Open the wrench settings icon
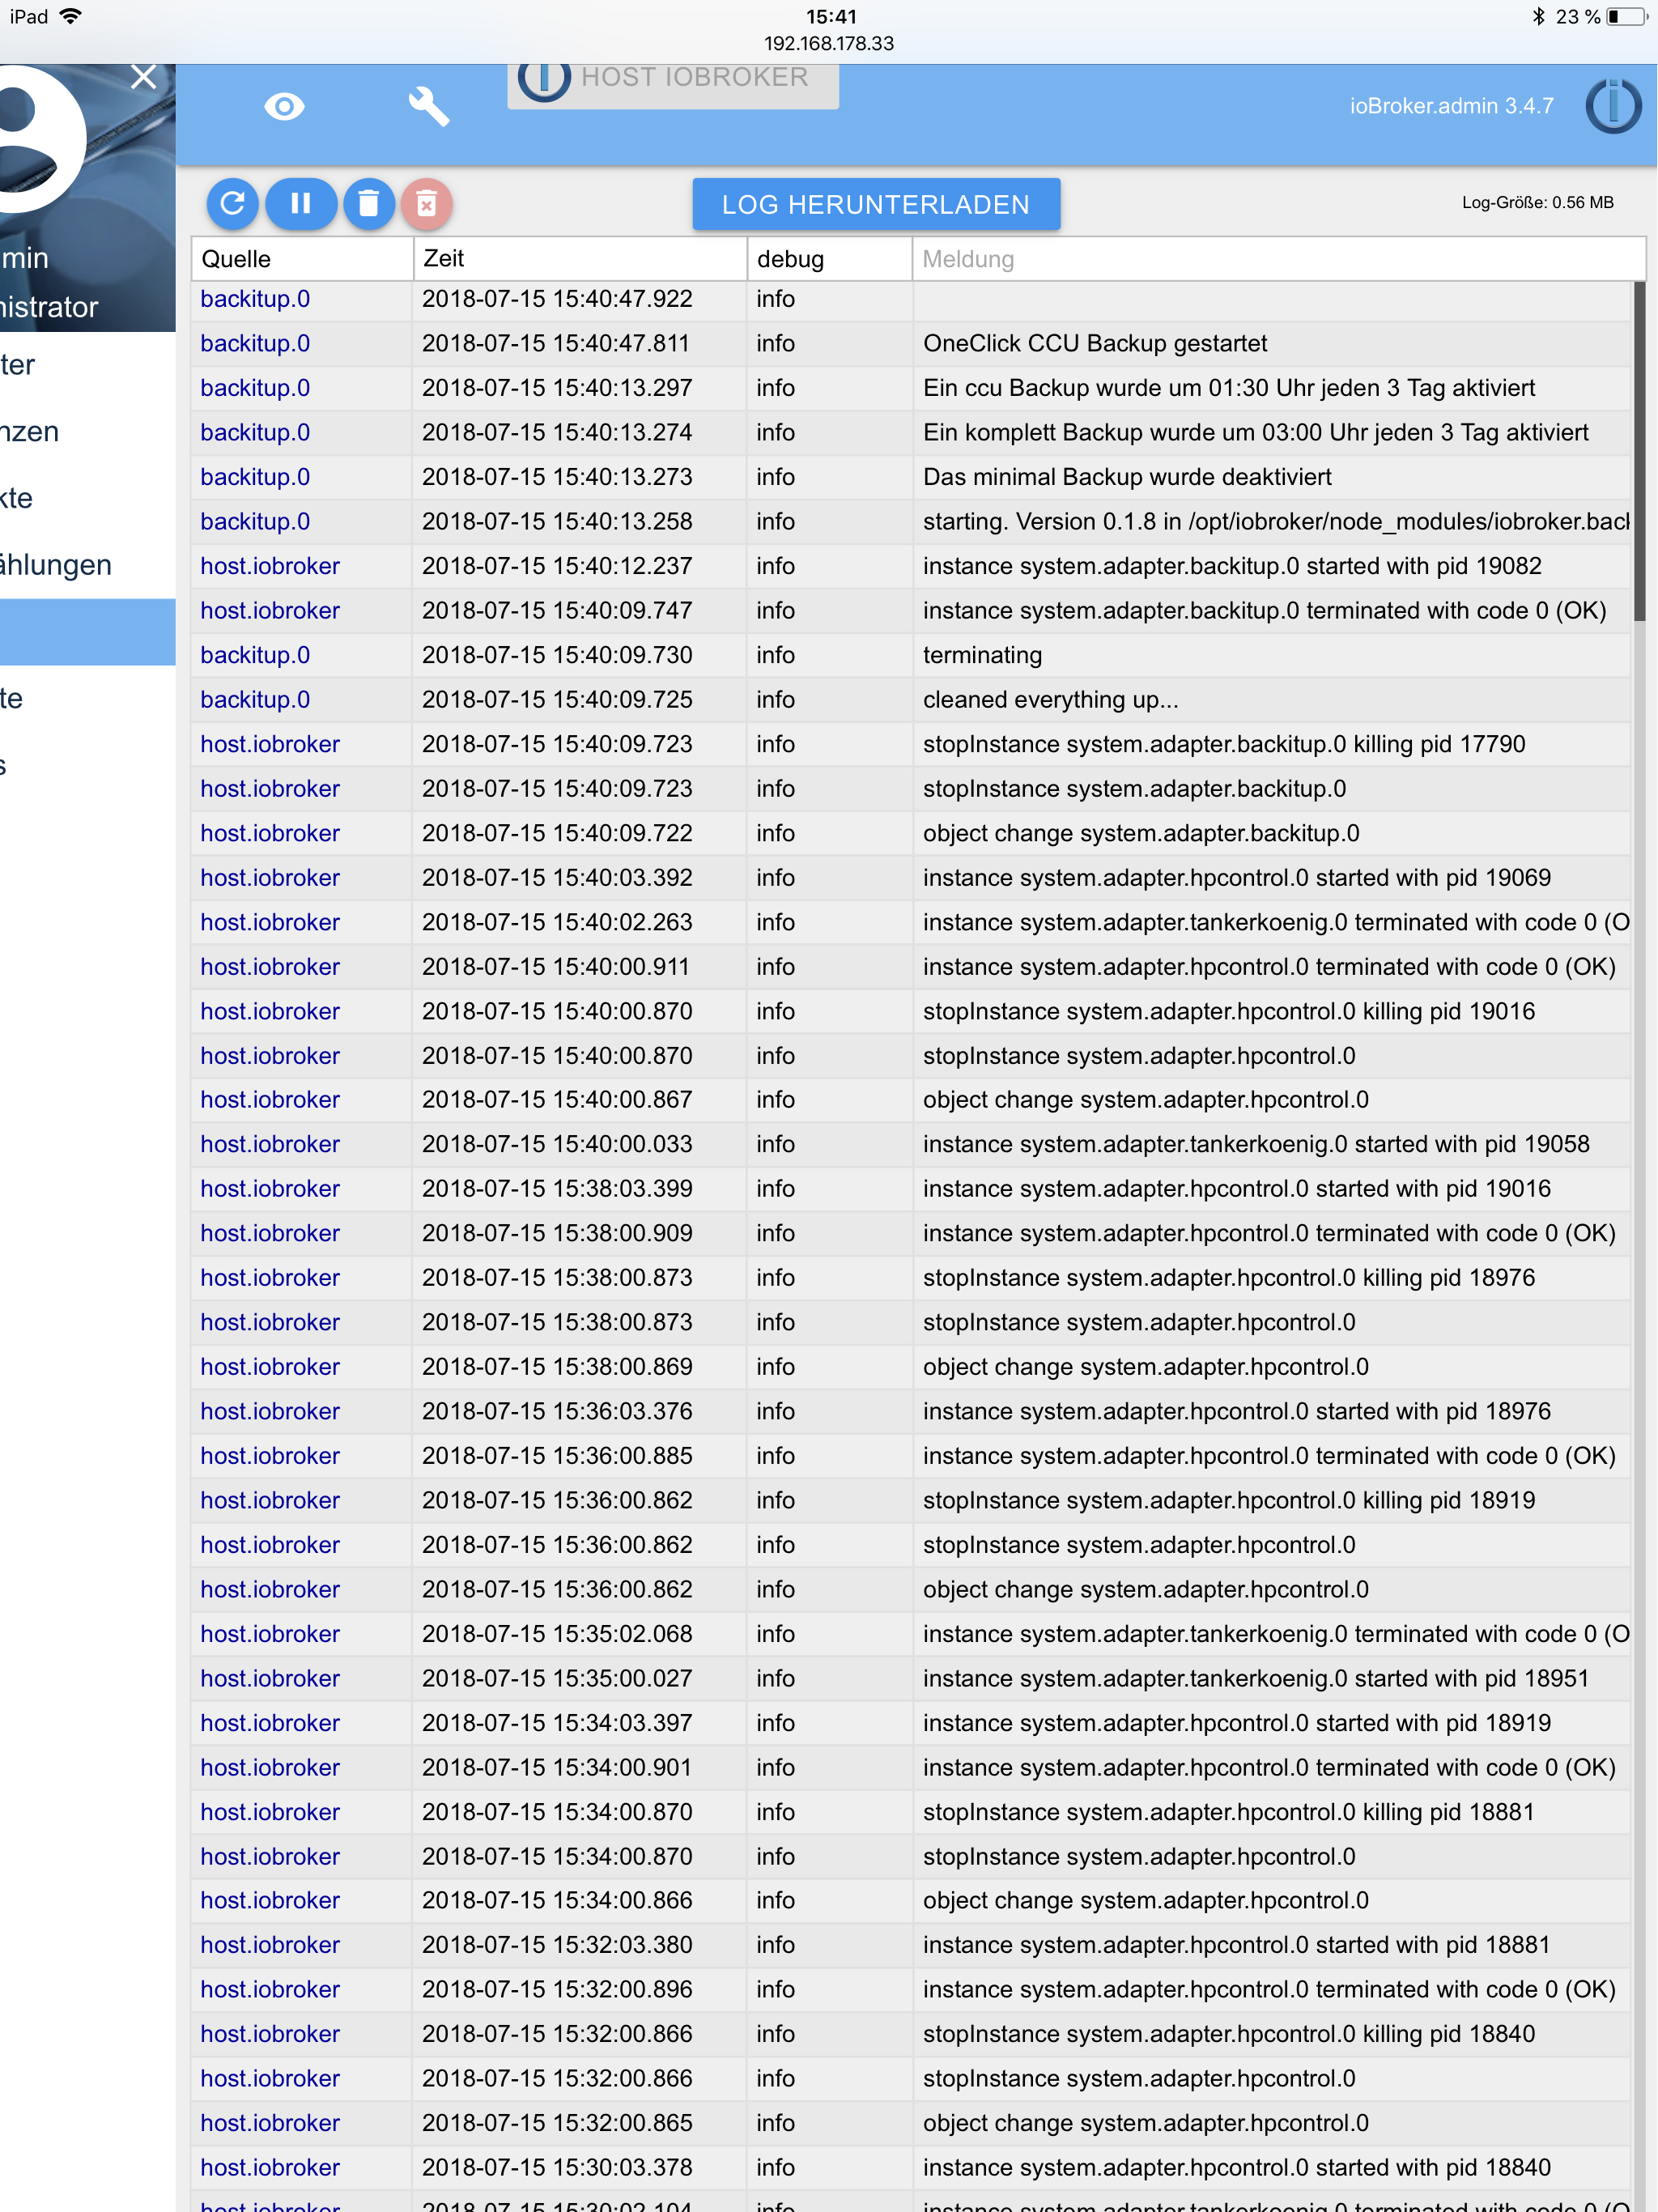This screenshot has width=1658, height=2212. click(429, 106)
